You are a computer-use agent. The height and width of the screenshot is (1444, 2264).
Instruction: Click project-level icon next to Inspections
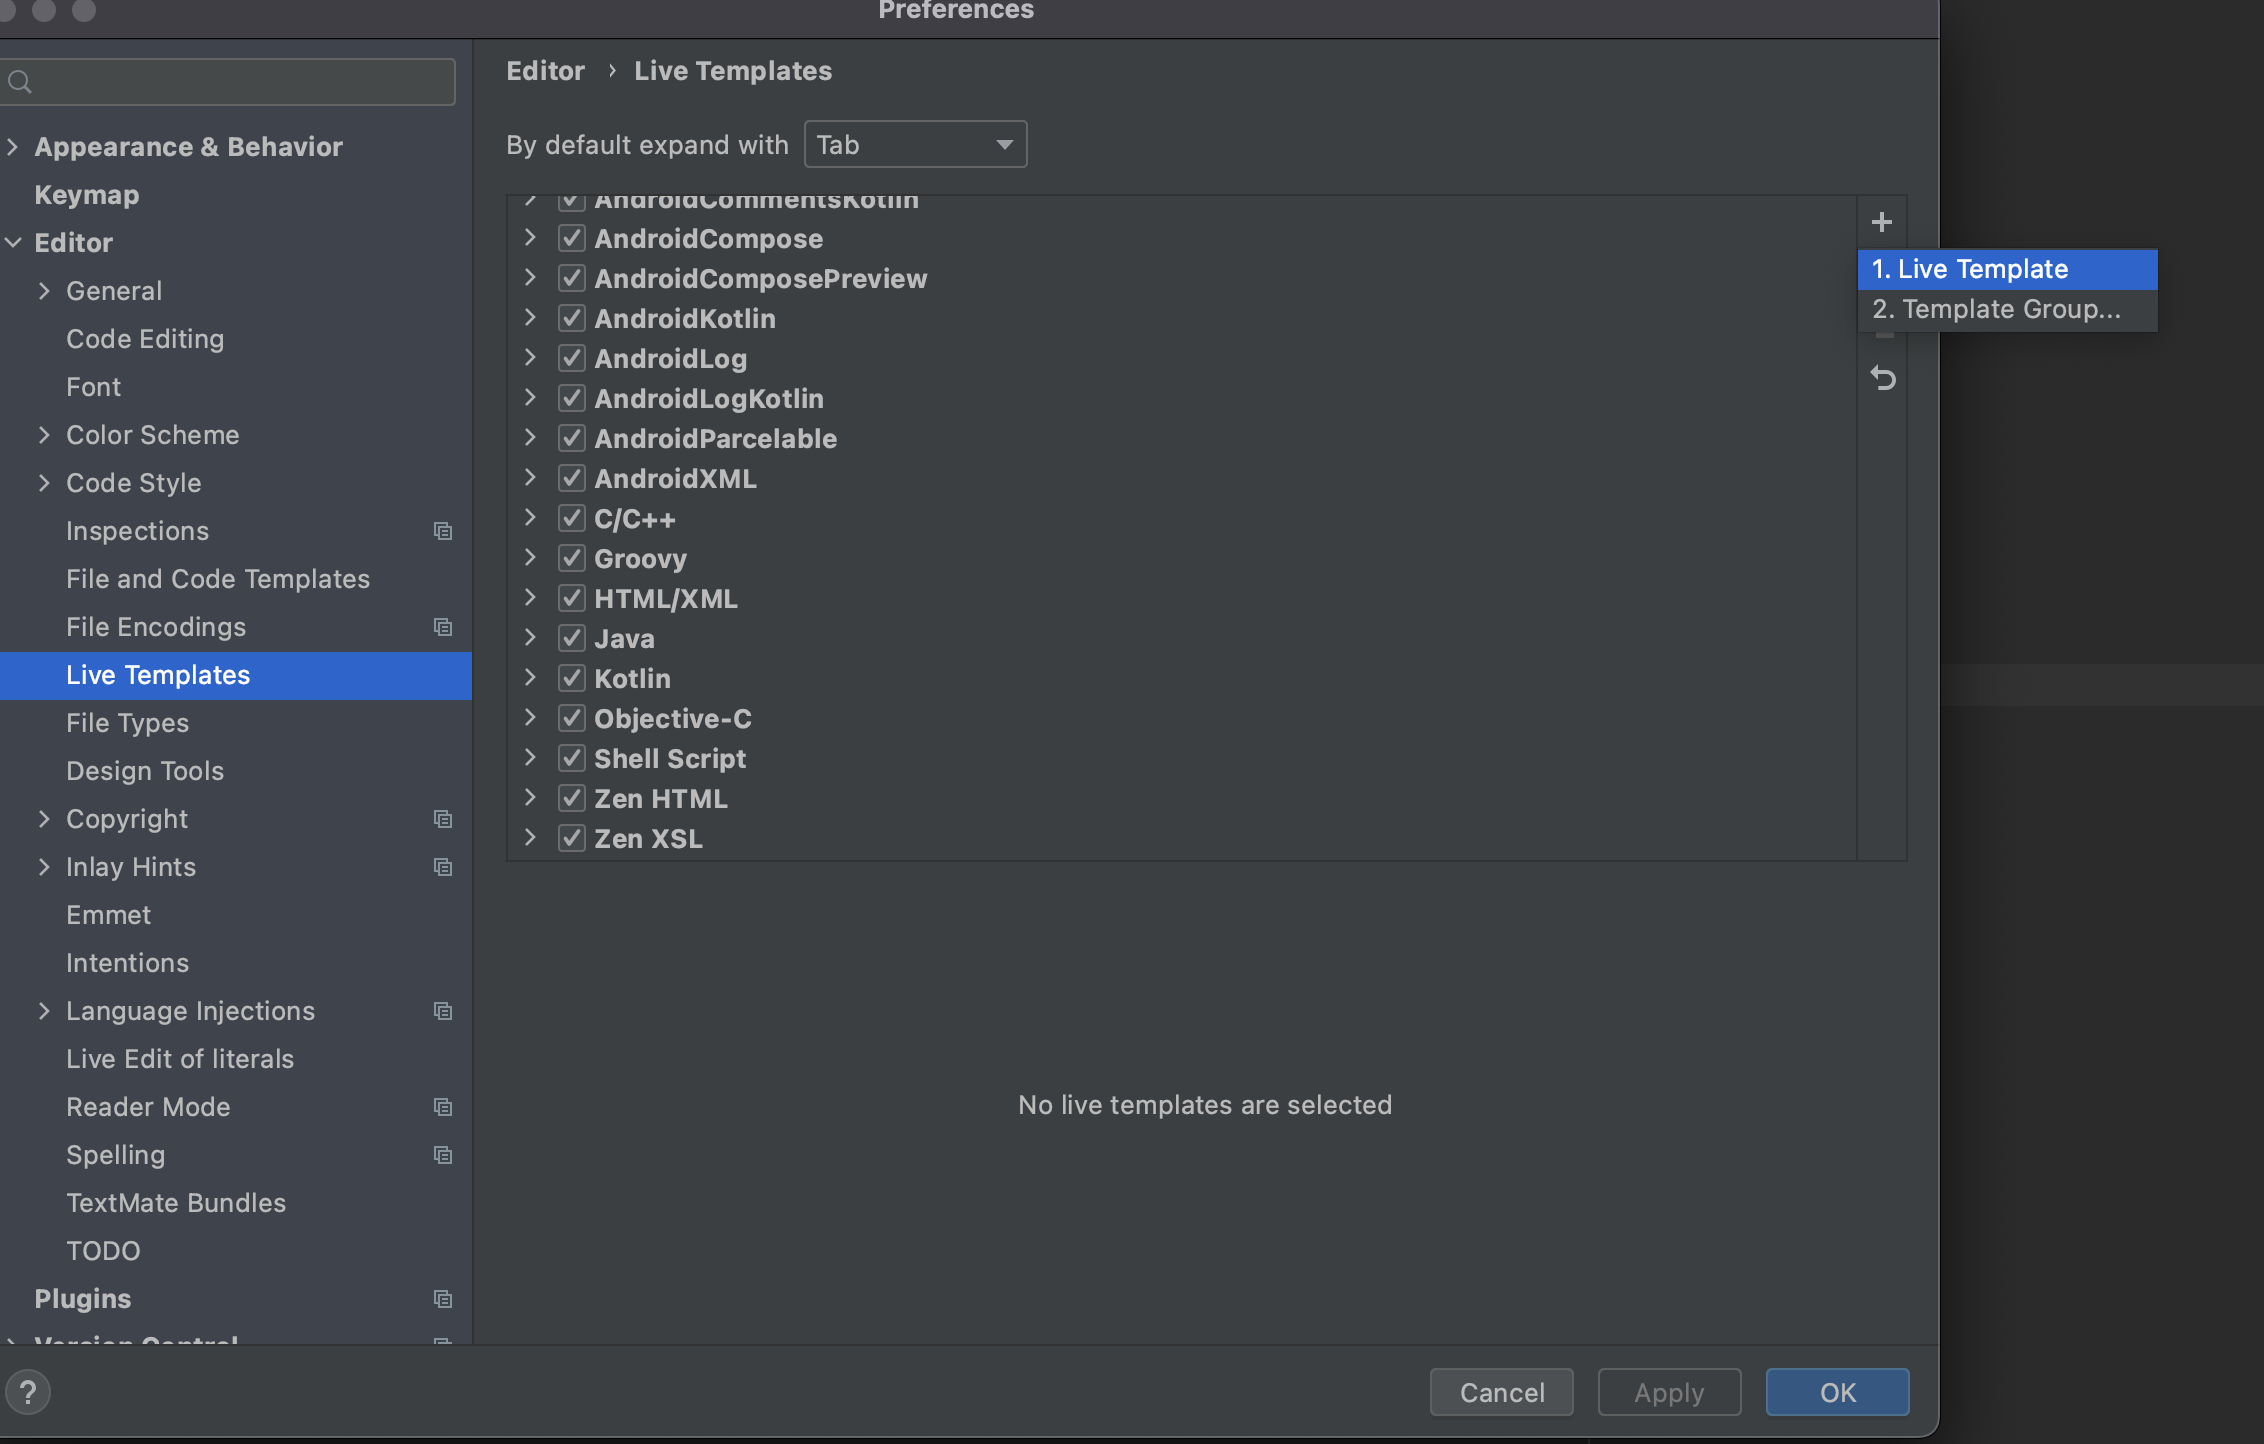[442, 531]
